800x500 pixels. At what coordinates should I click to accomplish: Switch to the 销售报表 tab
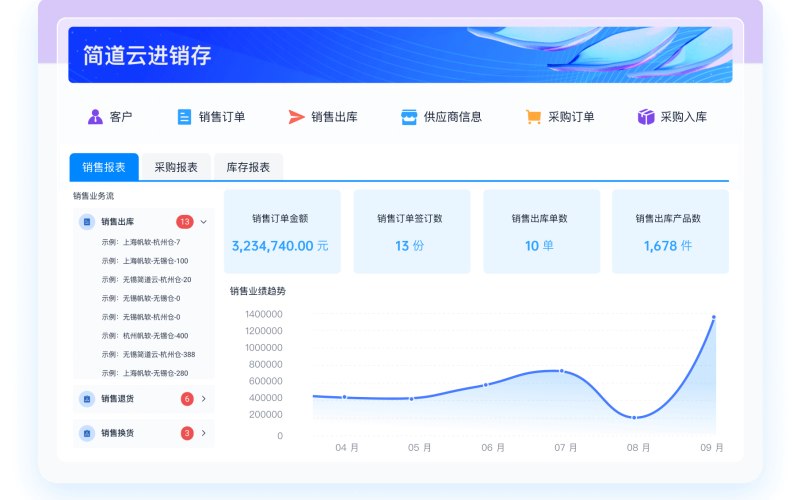104,167
